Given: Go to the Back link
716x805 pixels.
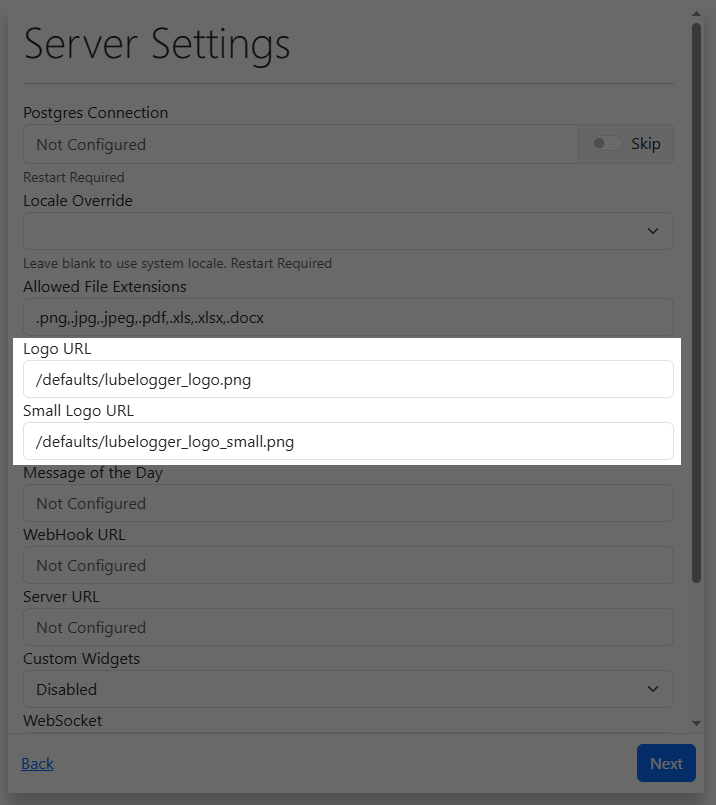Looking at the screenshot, I should (37, 764).
